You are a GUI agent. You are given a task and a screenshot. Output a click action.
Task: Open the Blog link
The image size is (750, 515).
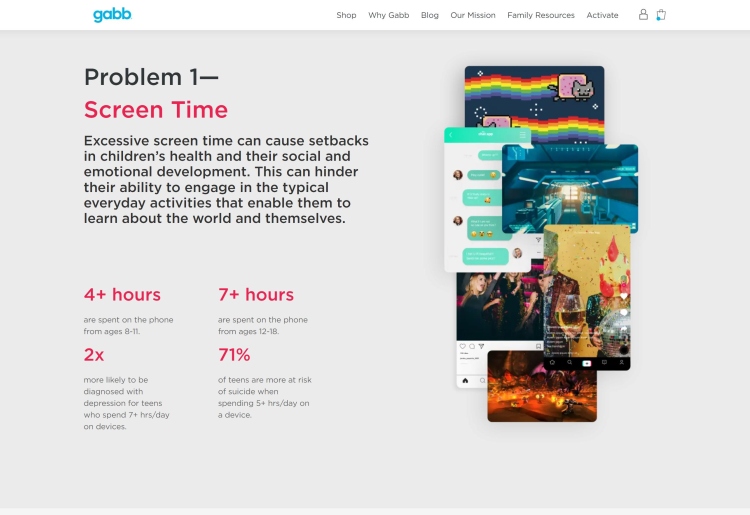point(430,15)
